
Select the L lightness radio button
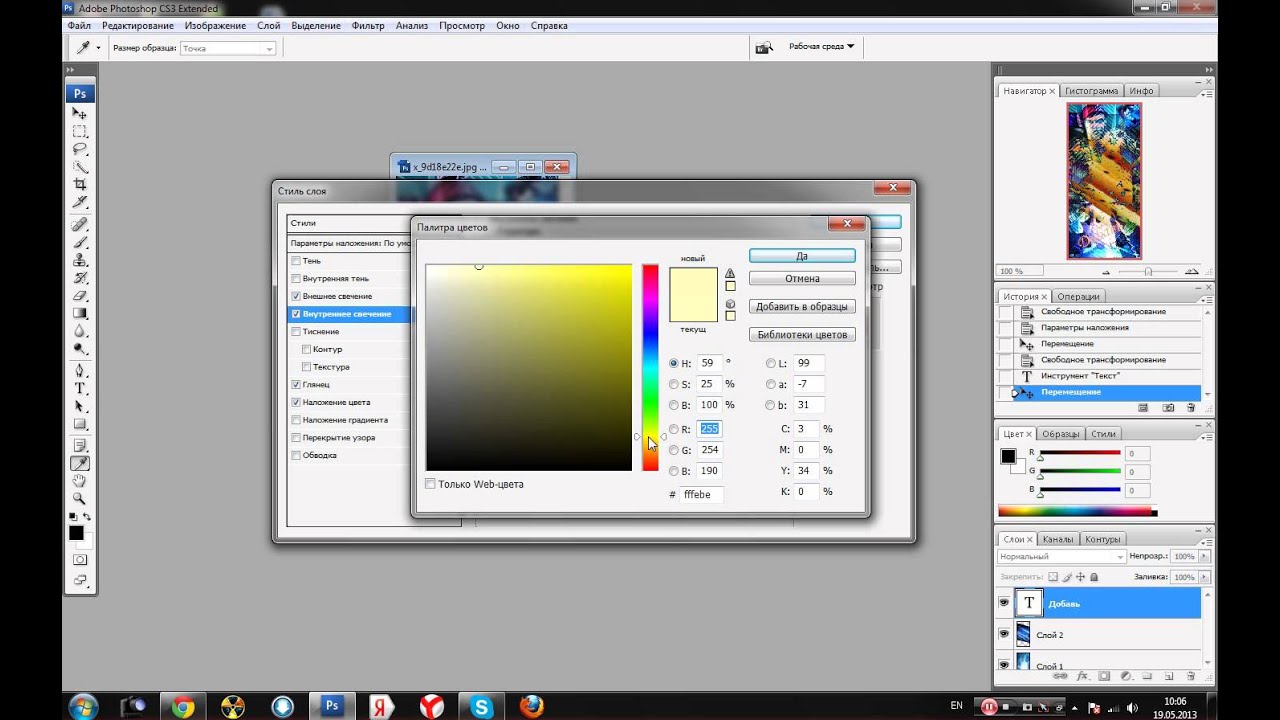pos(771,363)
